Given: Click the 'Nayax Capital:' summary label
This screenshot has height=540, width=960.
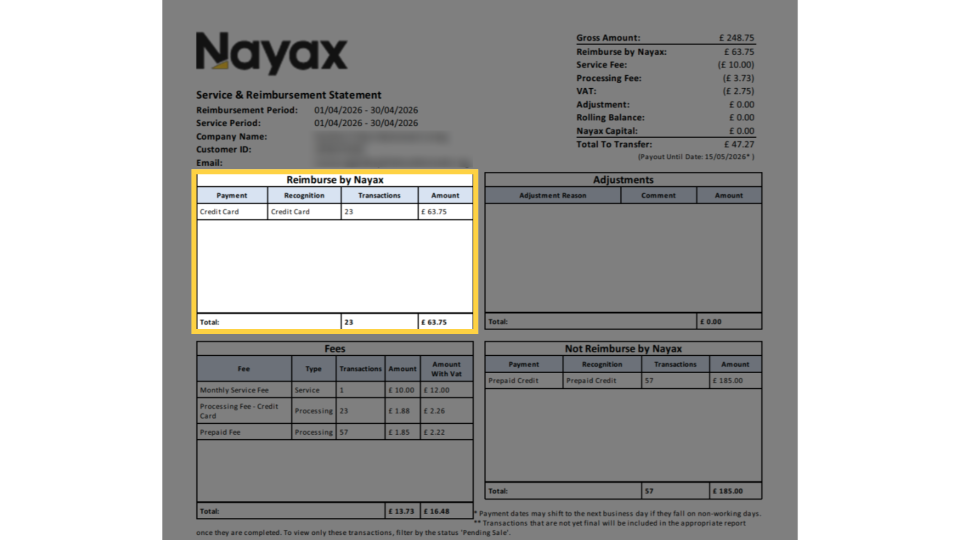Looking at the screenshot, I should [x=607, y=131].
